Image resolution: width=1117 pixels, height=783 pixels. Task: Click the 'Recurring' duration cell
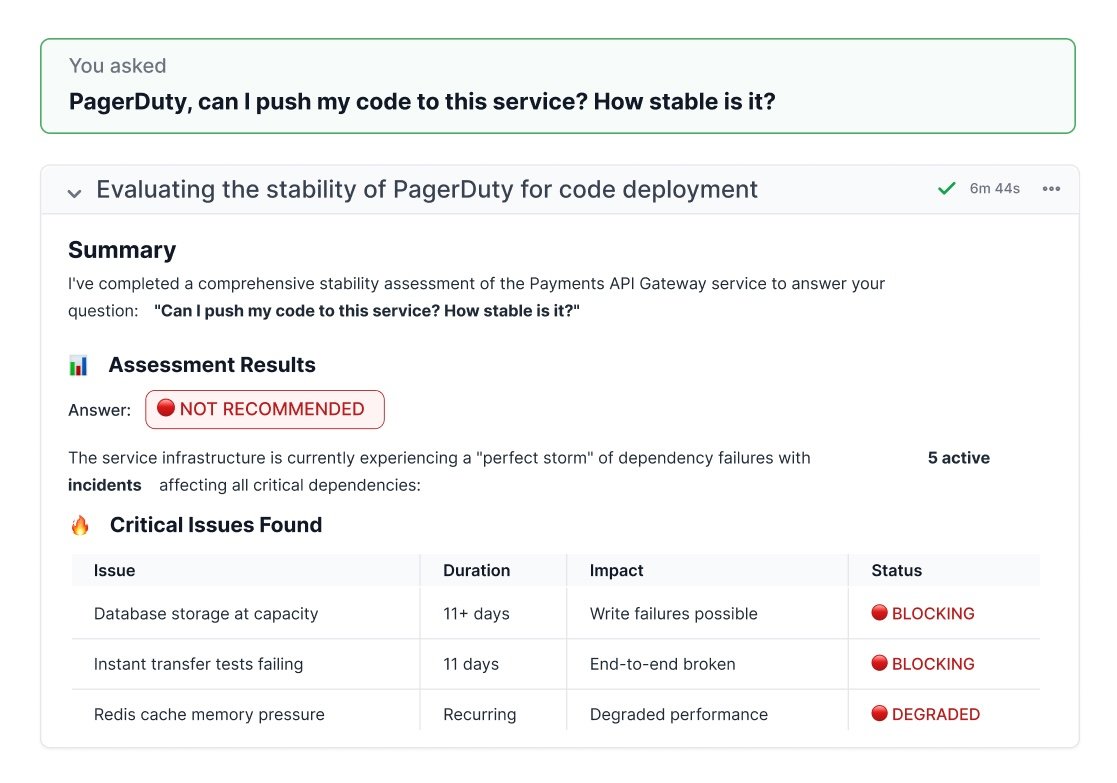coord(479,715)
